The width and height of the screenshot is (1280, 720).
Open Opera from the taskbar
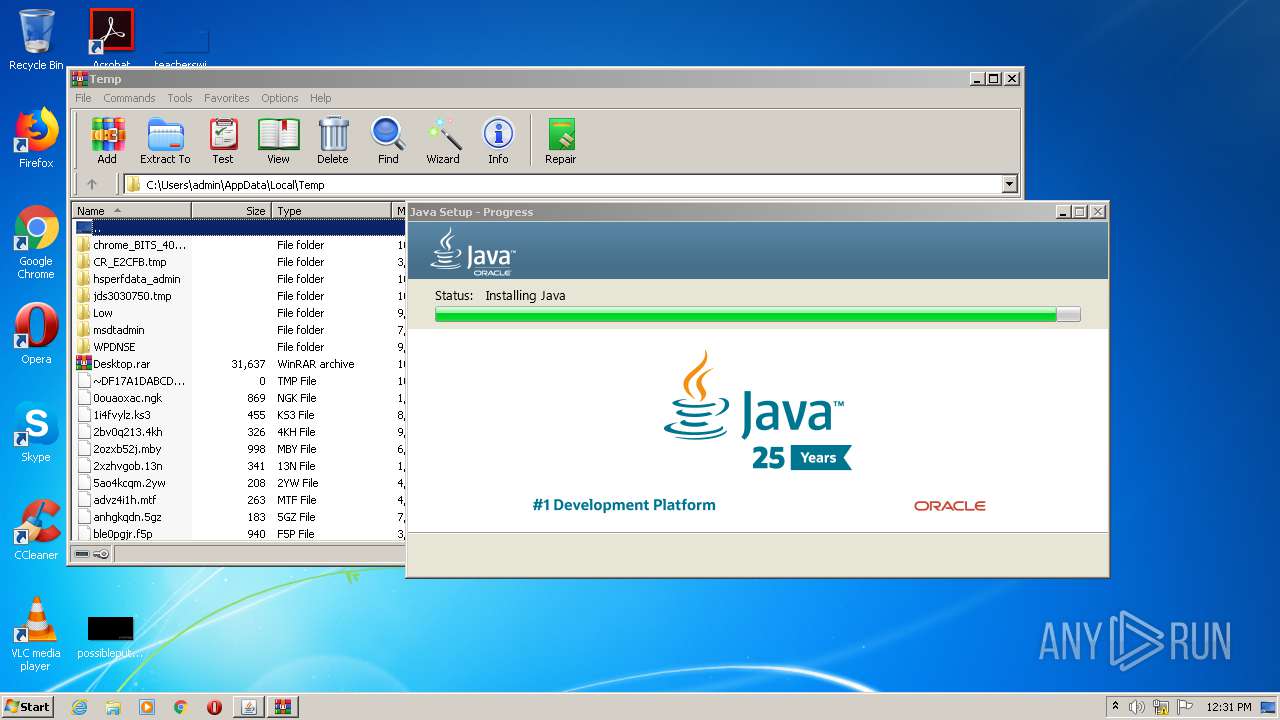tap(214, 707)
